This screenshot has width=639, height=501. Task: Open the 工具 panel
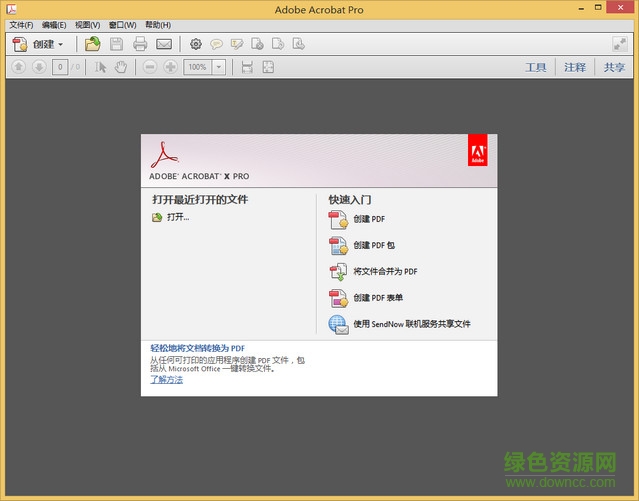(x=536, y=67)
